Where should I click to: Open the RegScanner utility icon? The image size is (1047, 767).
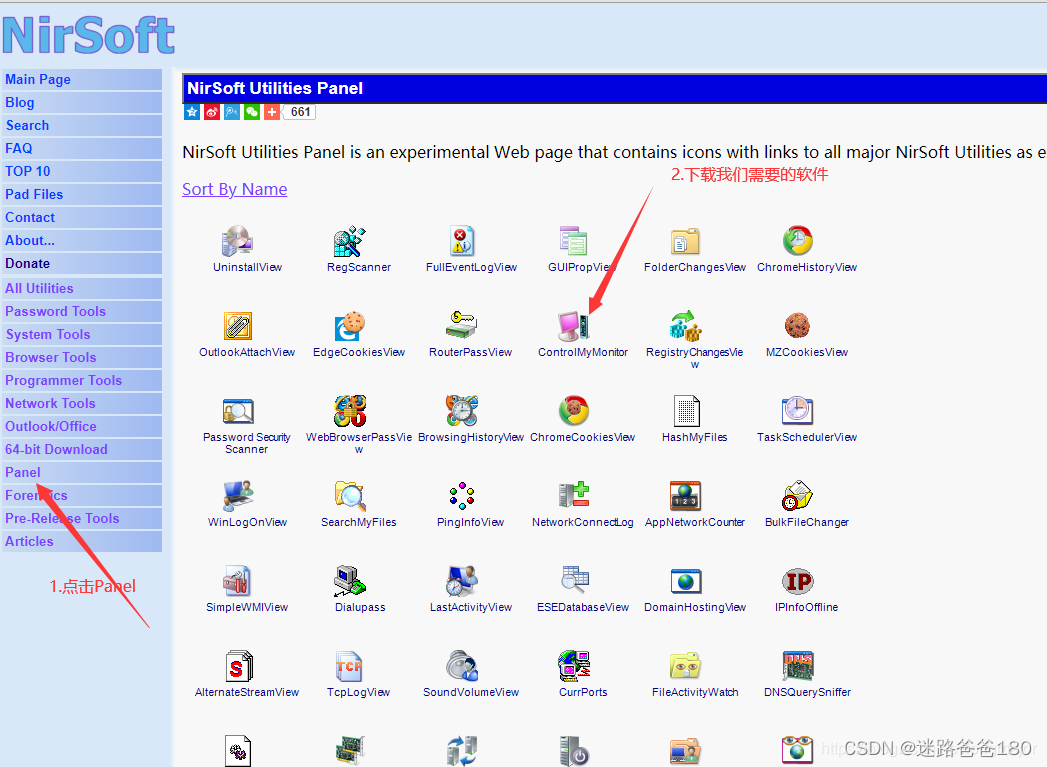click(349, 241)
